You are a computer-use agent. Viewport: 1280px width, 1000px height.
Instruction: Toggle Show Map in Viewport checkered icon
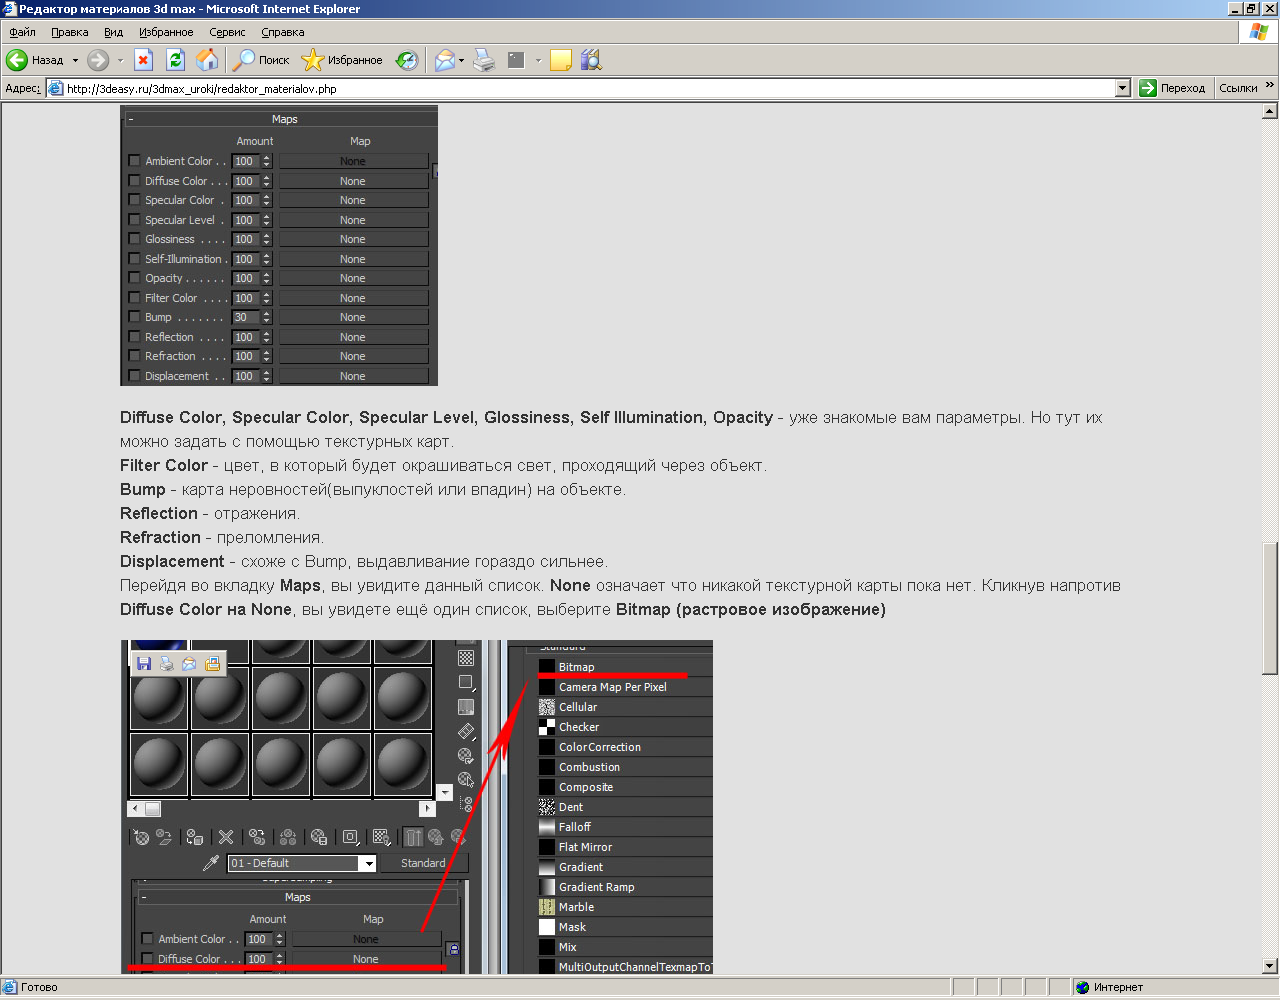pos(381,837)
